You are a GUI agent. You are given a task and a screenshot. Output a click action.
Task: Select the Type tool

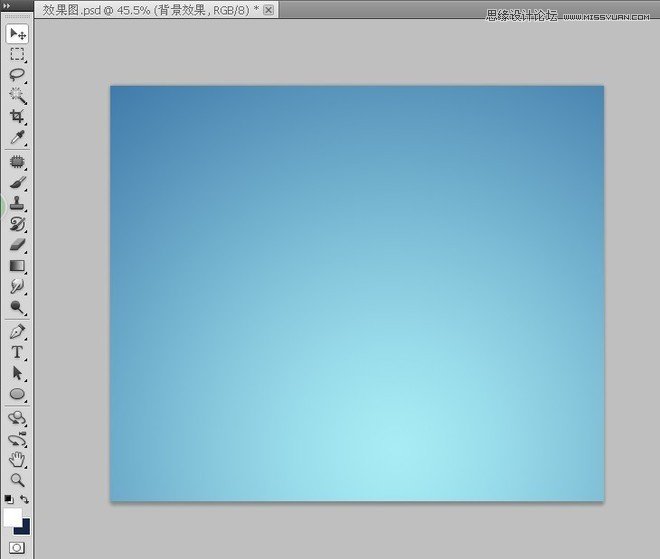(17, 352)
